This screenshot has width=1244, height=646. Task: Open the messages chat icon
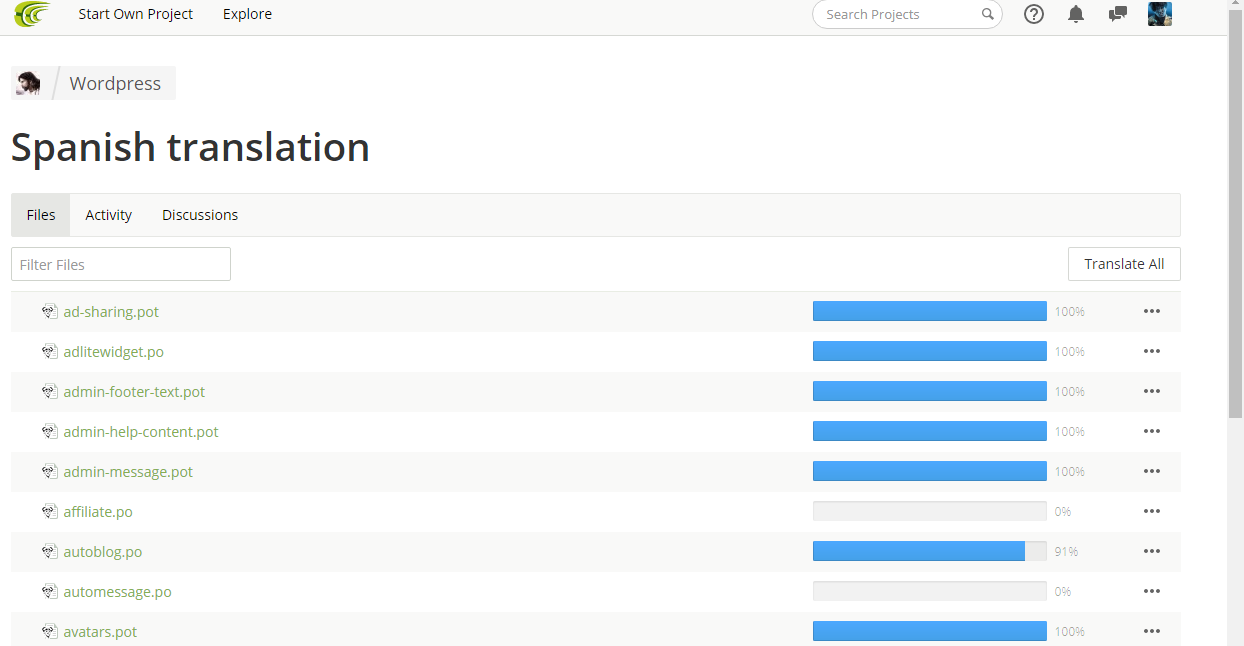coord(1118,14)
